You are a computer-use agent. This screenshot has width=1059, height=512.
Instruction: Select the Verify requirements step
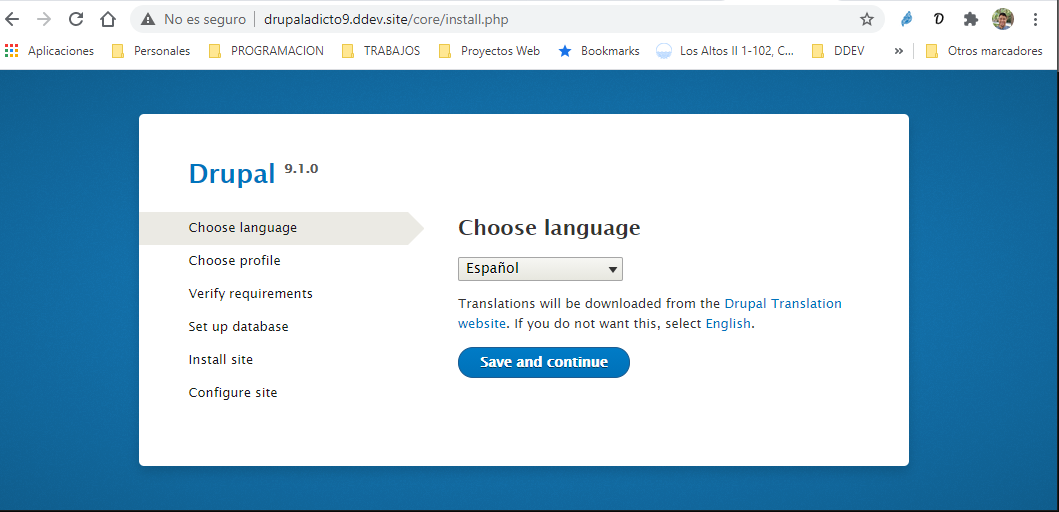point(251,294)
